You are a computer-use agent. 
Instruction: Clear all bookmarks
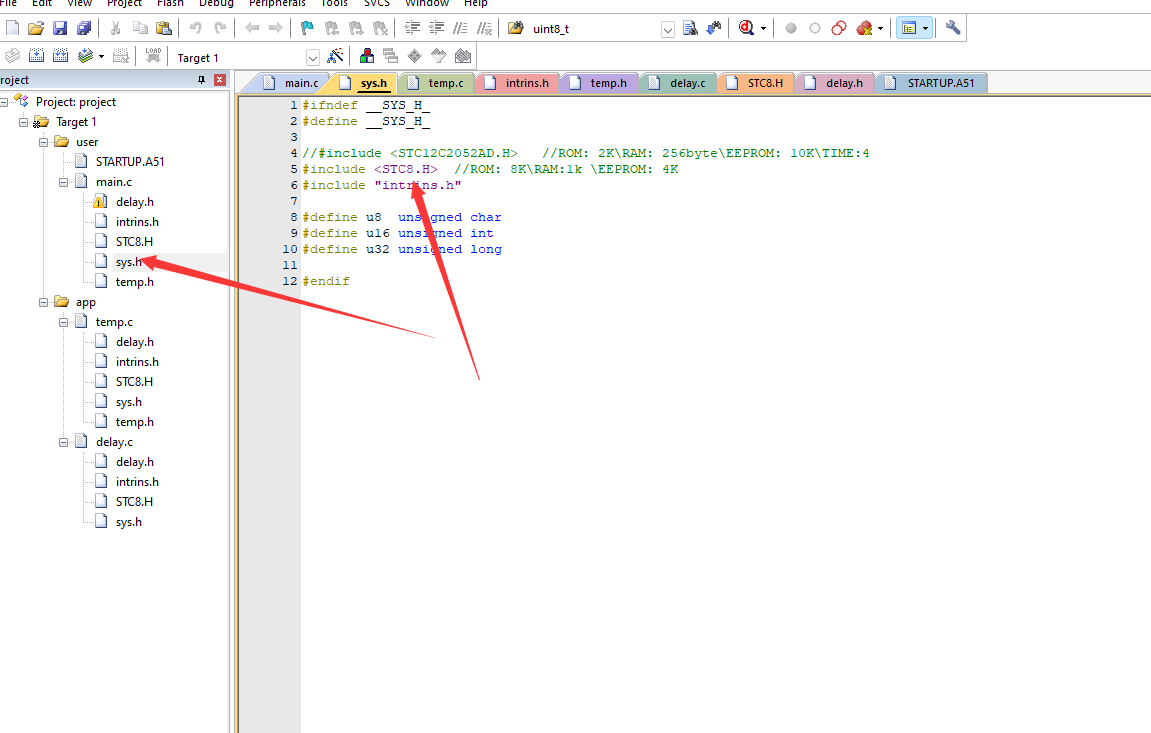(x=380, y=28)
